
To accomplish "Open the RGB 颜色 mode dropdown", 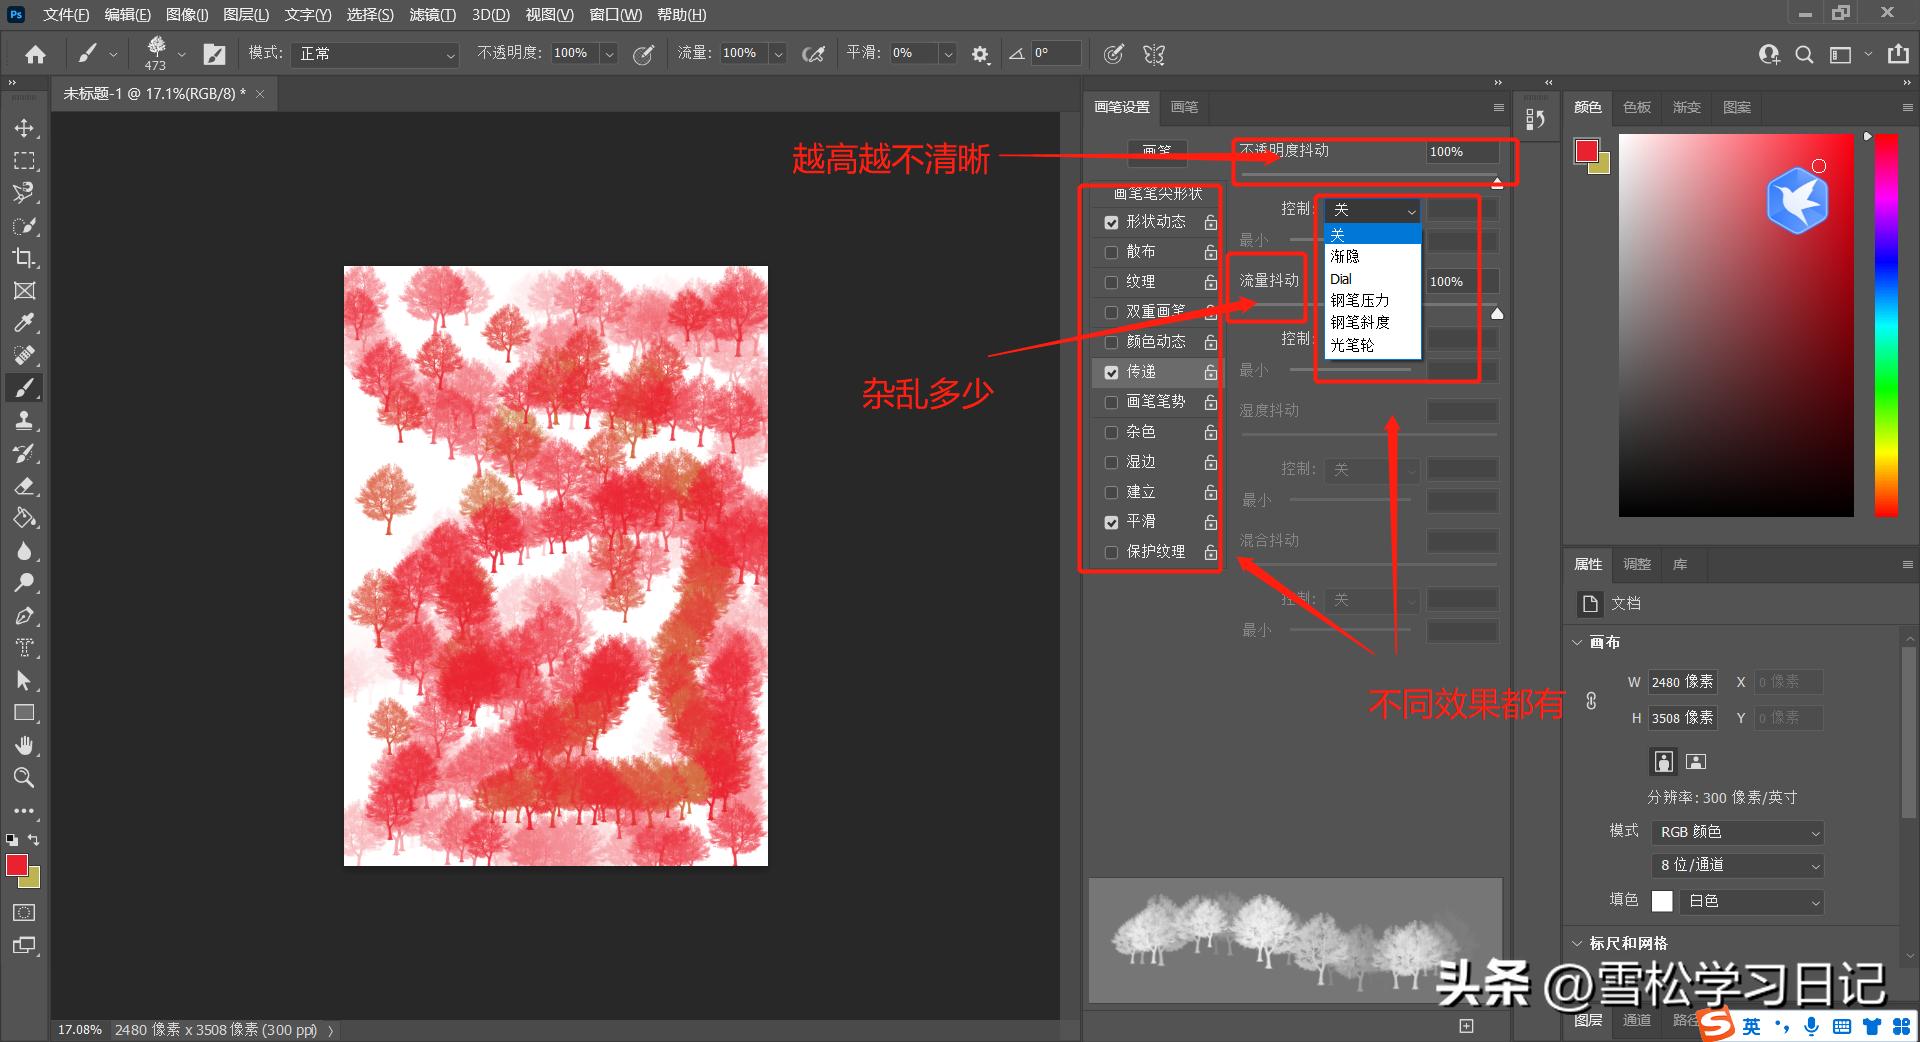I will [1736, 831].
